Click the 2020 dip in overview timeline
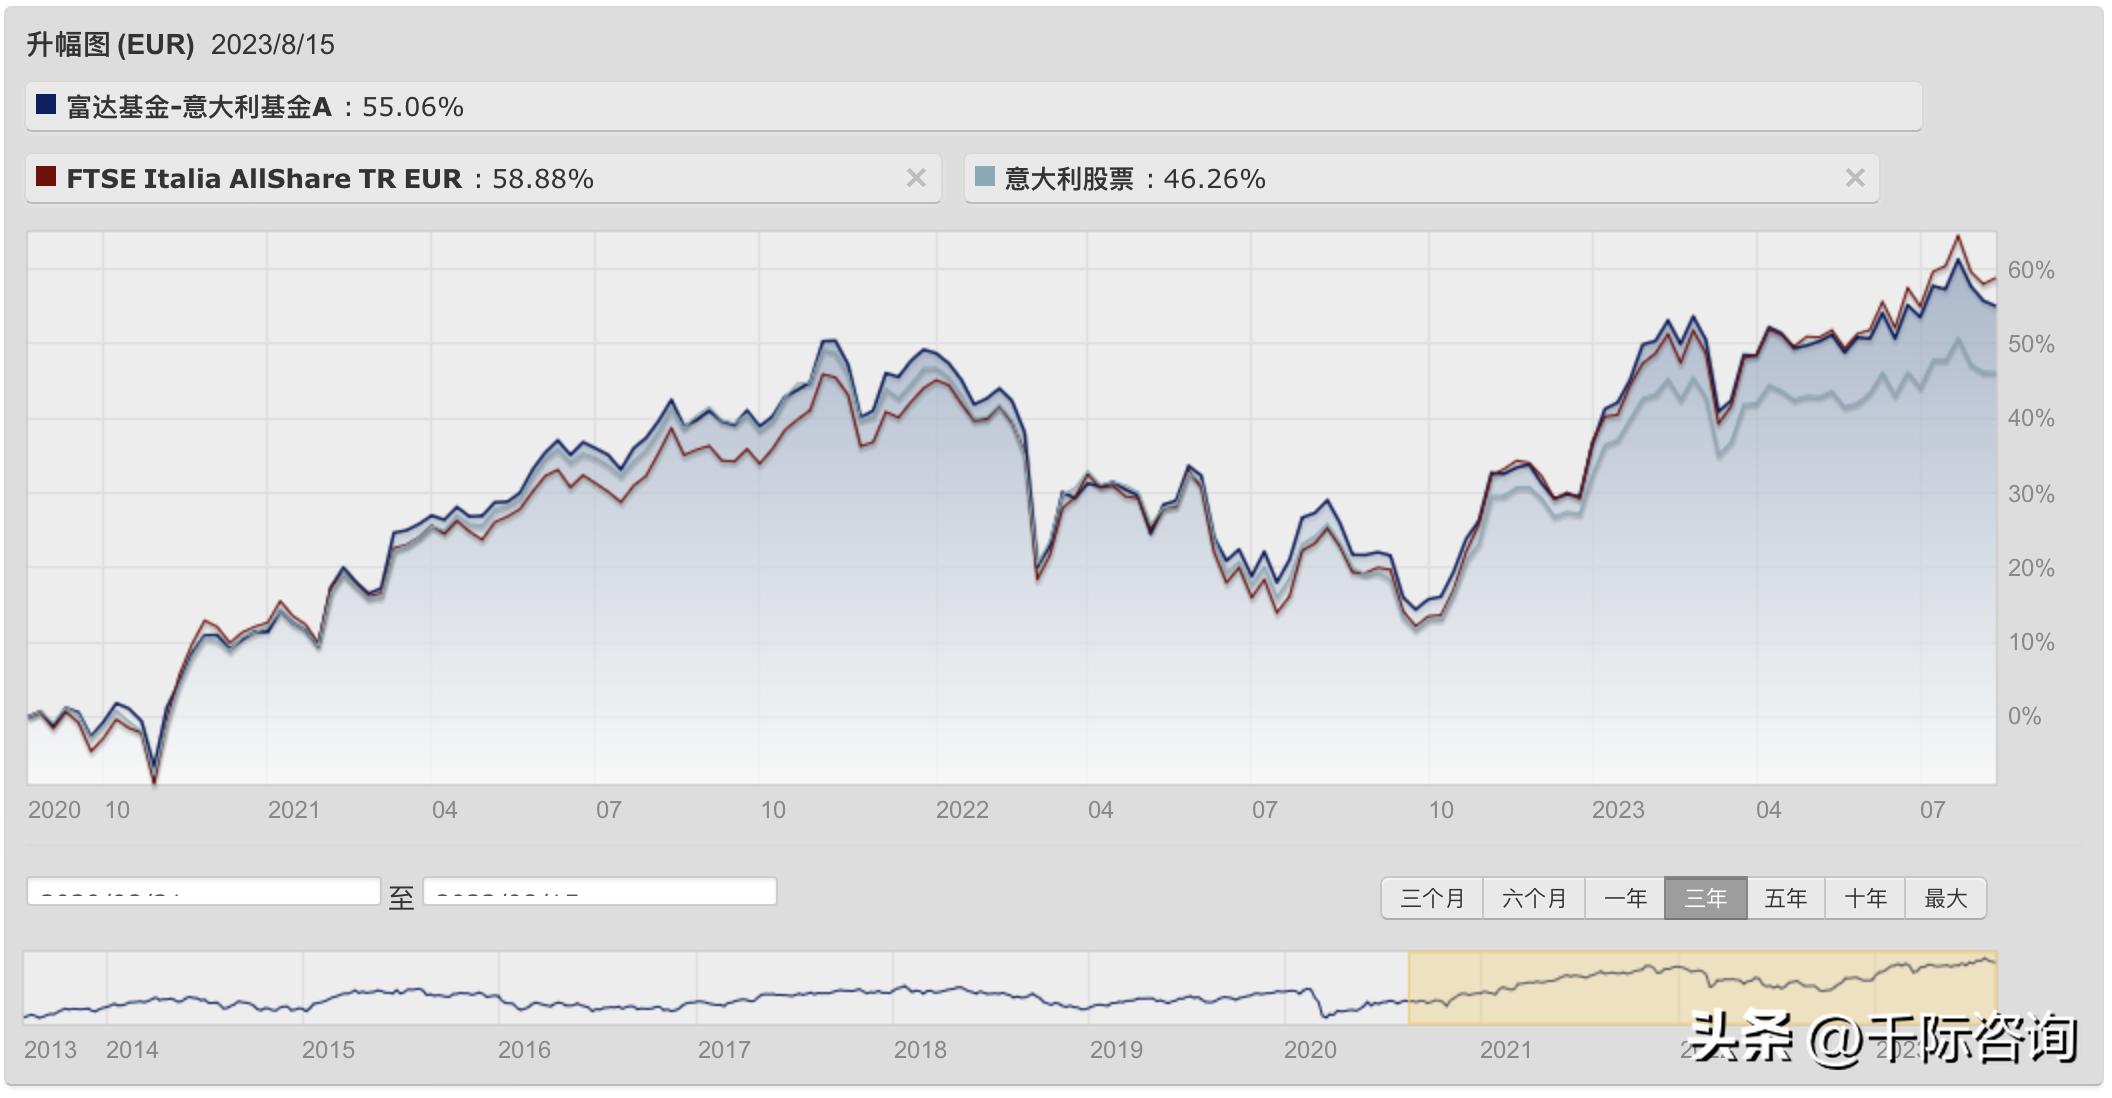 coord(1325,1014)
